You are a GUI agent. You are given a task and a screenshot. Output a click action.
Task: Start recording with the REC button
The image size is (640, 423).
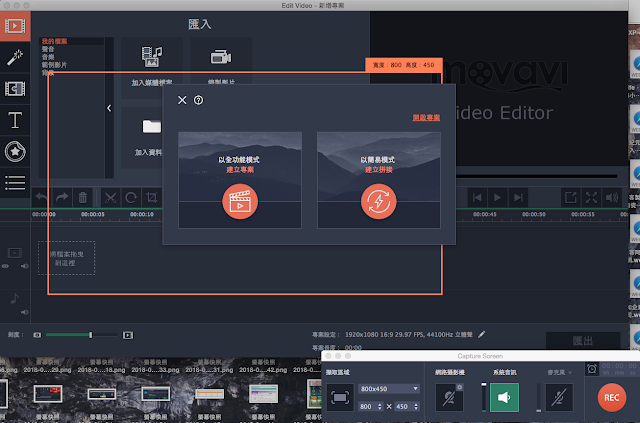pyautogui.click(x=612, y=397)
